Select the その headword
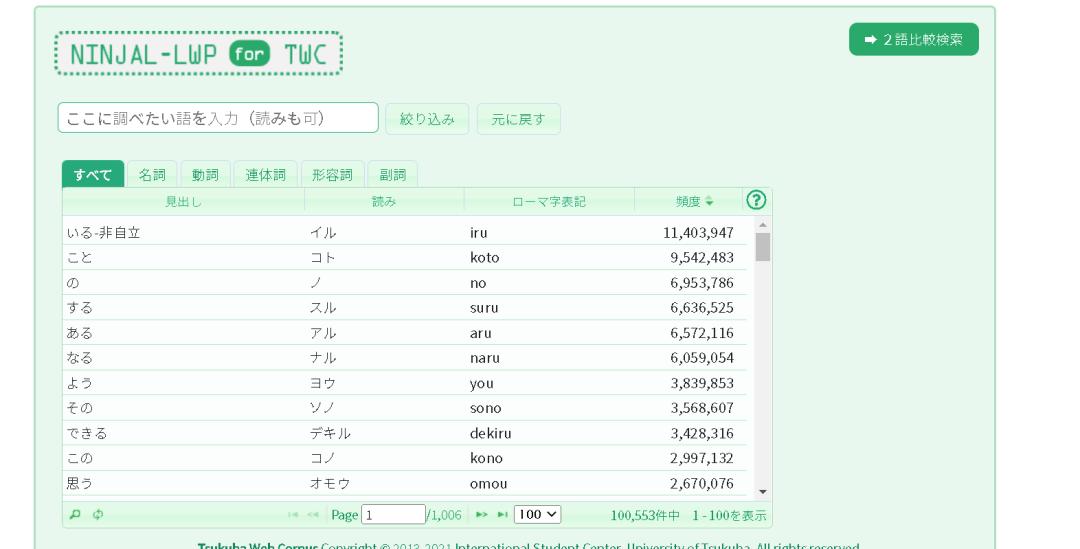The width and height of the screenshot is (1080, 549). tap(79, 408)
